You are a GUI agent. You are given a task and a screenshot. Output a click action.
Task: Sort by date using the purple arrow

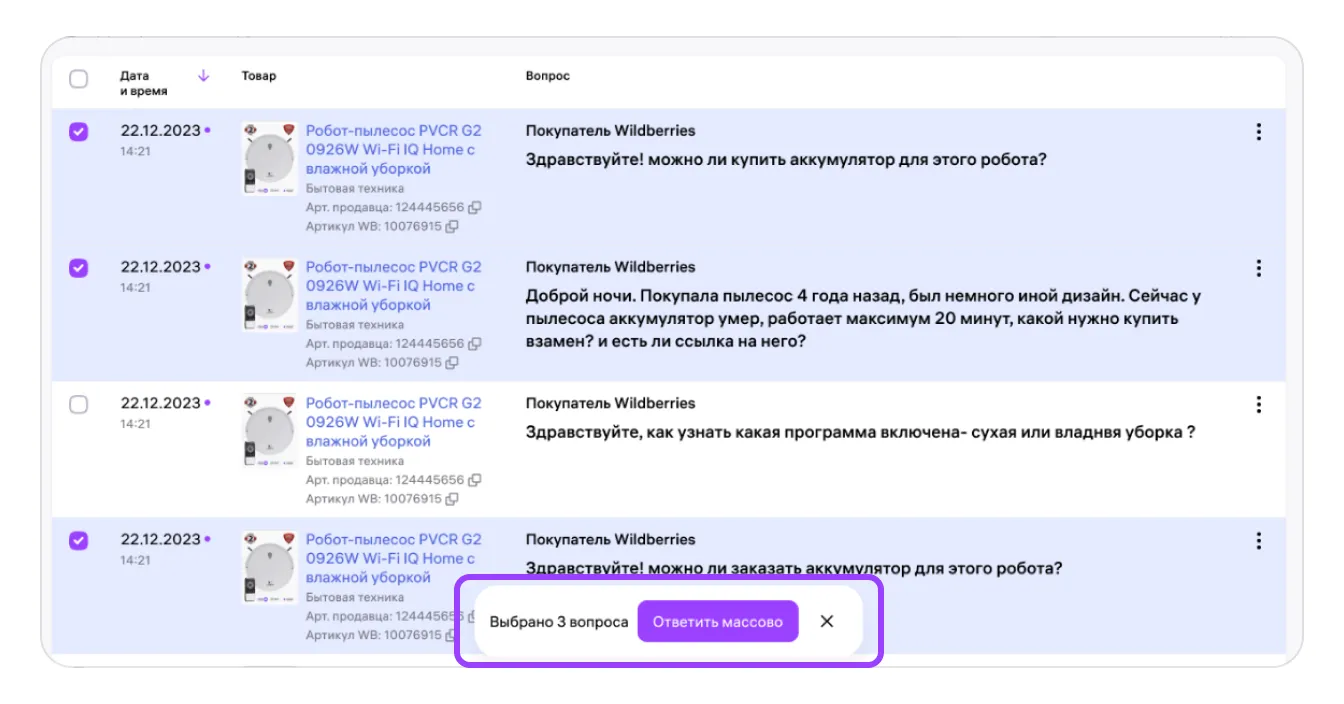click(x=204, y=76)
